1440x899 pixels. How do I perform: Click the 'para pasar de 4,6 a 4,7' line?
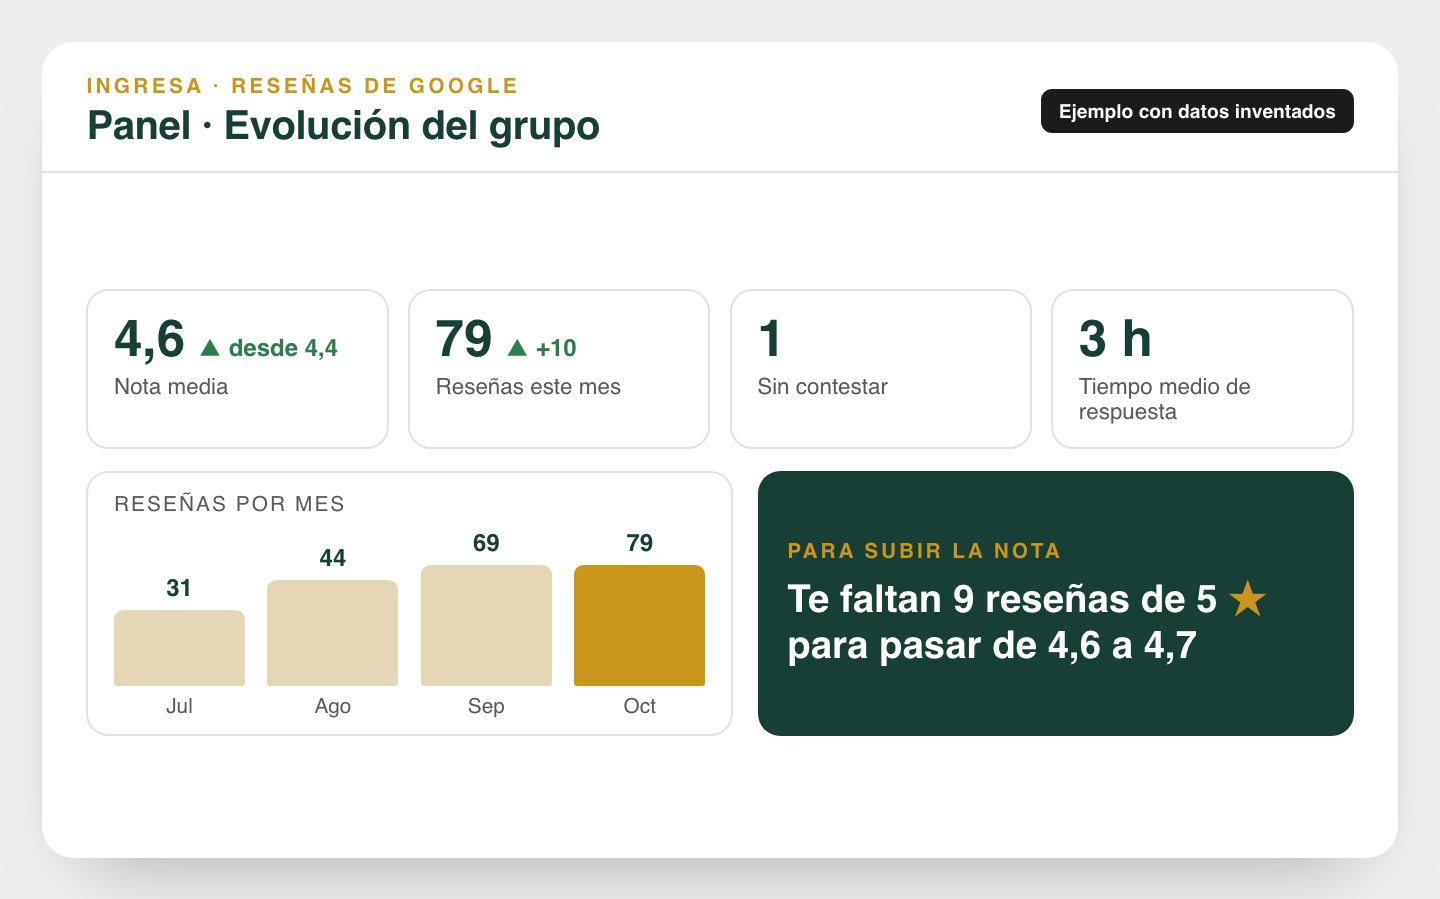tap(992, 646)
